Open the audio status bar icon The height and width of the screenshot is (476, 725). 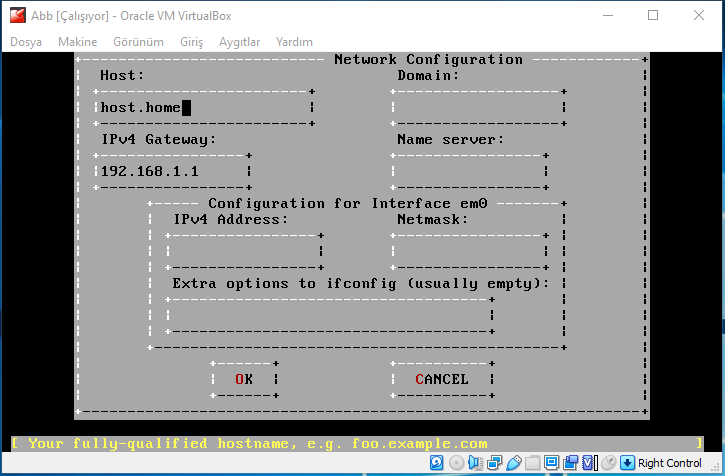tap(475, 463)
